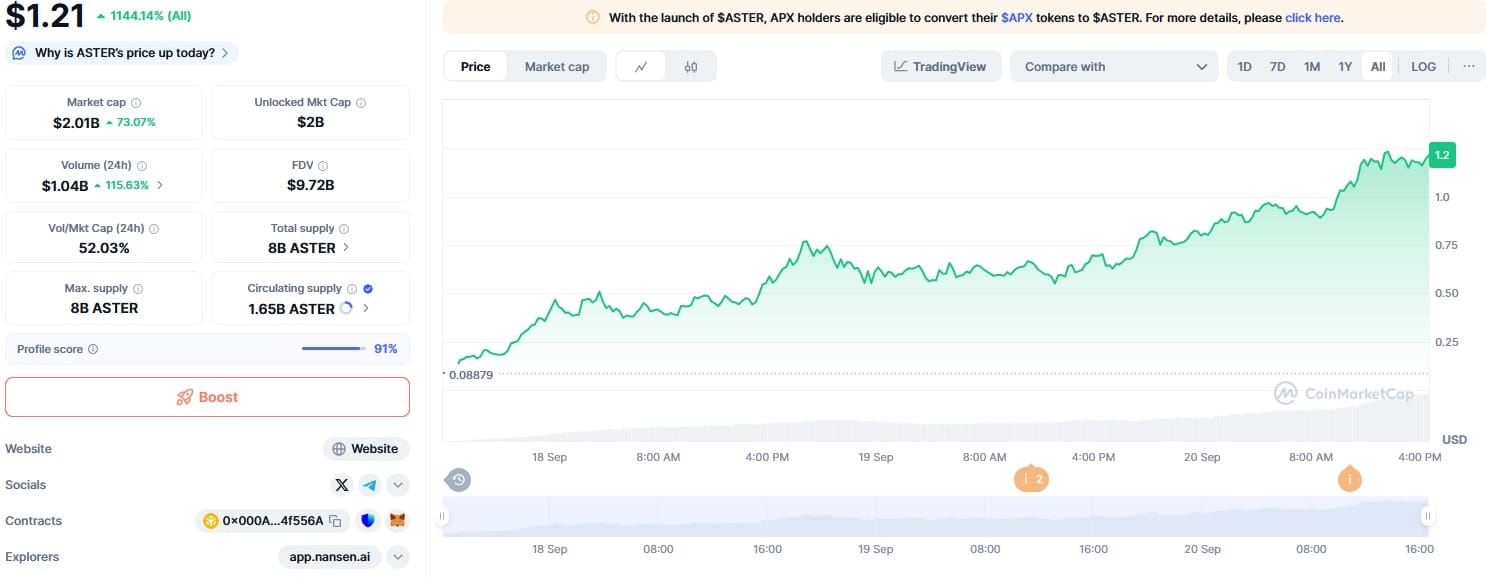Click the verified badge by Circulating supply
1486x577 pixels.
click(x=368, y=289)
